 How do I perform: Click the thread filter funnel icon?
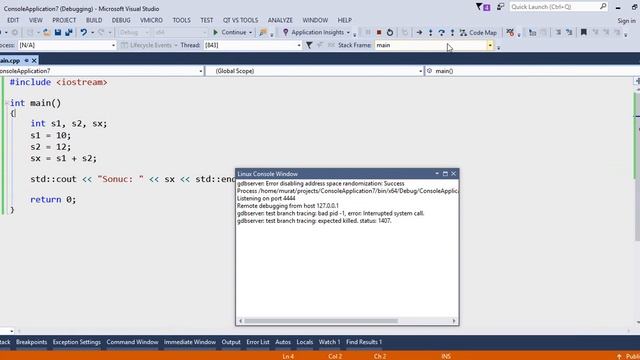pos(309,45)
